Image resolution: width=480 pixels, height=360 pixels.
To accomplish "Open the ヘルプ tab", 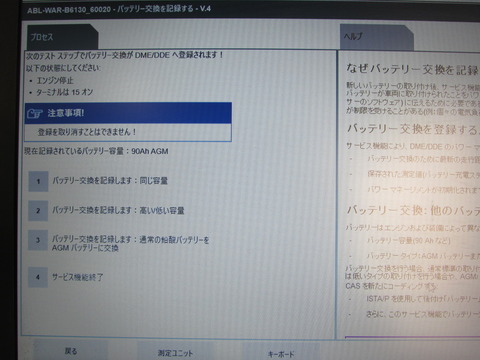I will click(x=377, y=37).
